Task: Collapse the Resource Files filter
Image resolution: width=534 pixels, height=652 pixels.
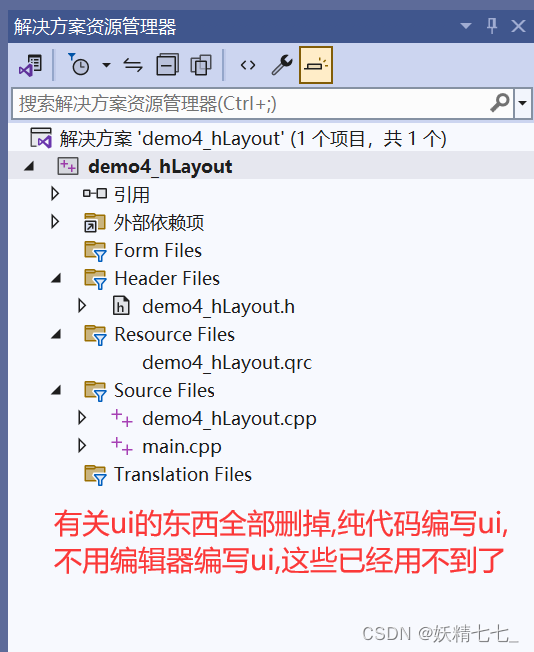Action: pos(57,334)
